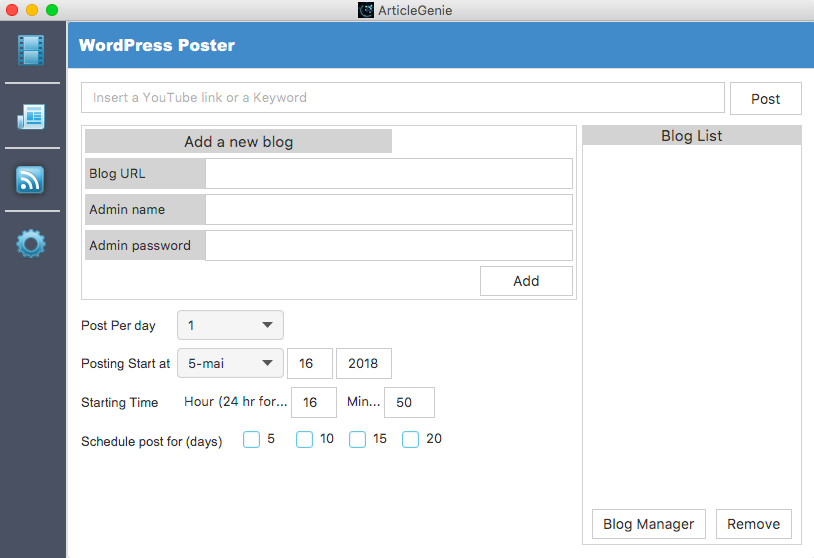Click the Admin password label

point(140,246)
